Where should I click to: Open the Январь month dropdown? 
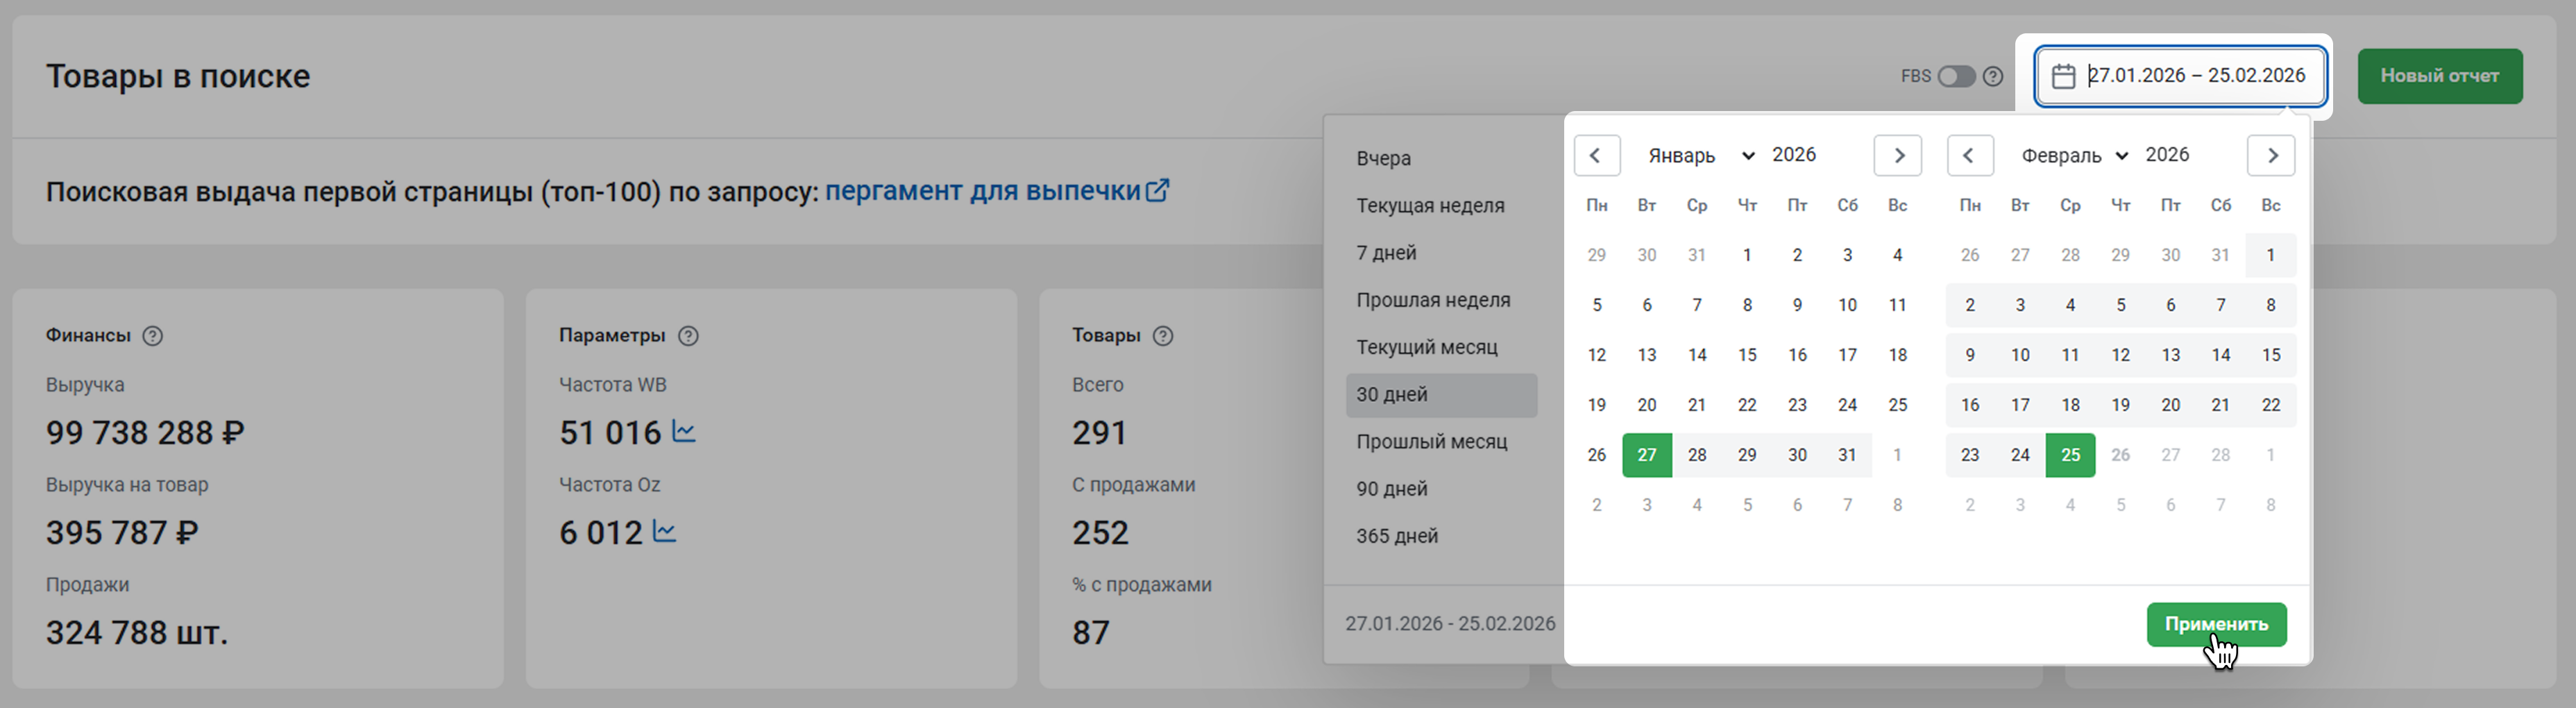[x=1700, y=156]
